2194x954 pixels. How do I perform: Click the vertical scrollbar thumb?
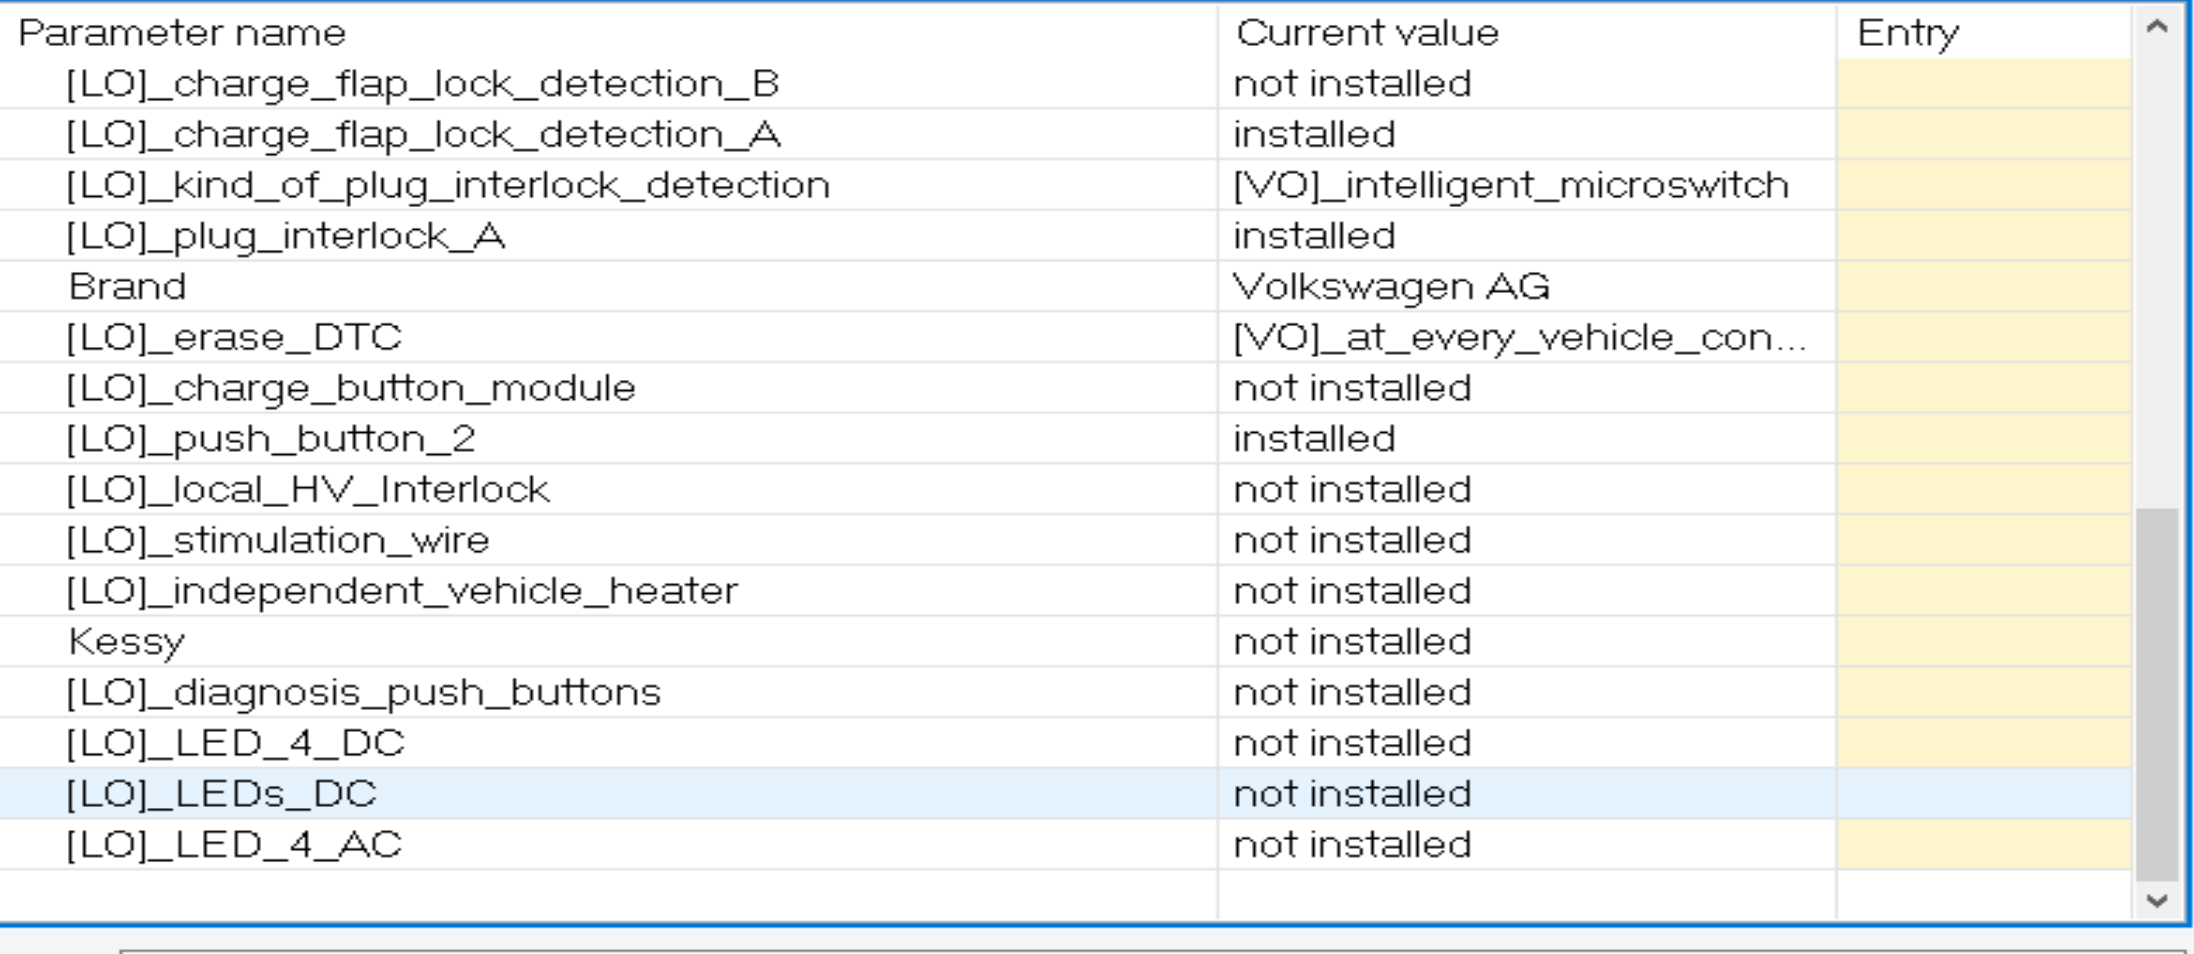click(2157, 690)
